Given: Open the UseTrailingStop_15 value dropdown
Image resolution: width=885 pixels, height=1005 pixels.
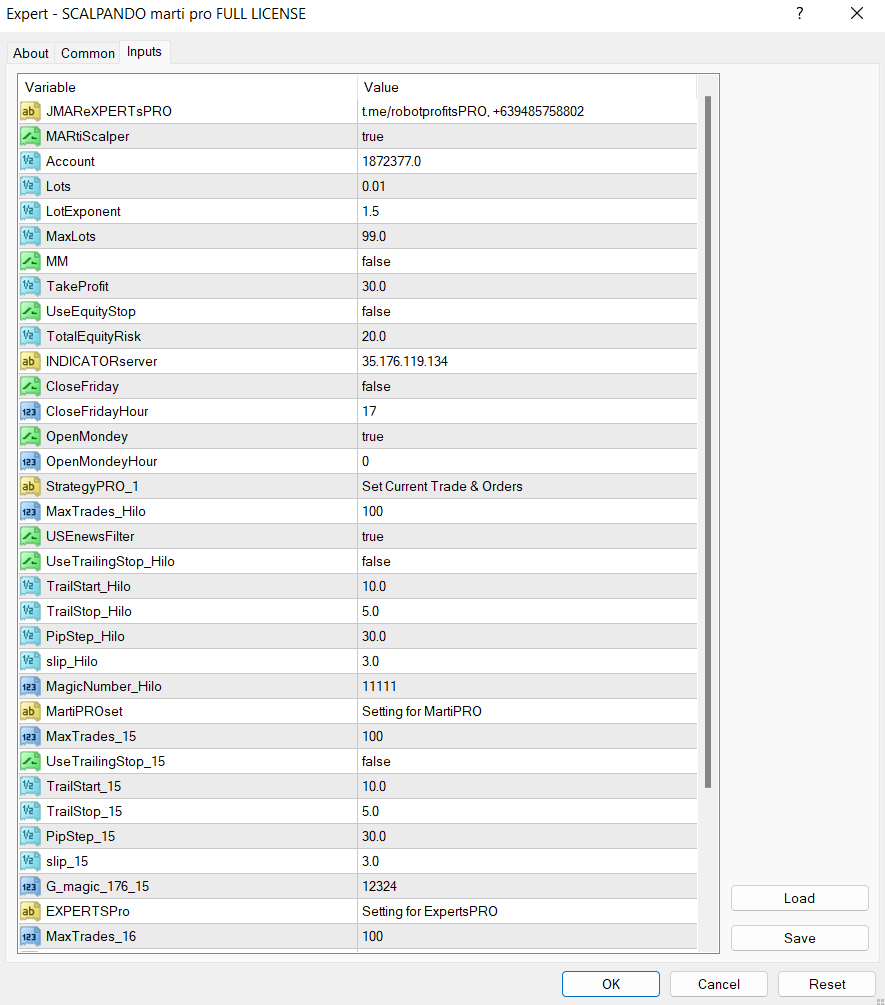Looking at the screenshot, I should coord(376,761).
